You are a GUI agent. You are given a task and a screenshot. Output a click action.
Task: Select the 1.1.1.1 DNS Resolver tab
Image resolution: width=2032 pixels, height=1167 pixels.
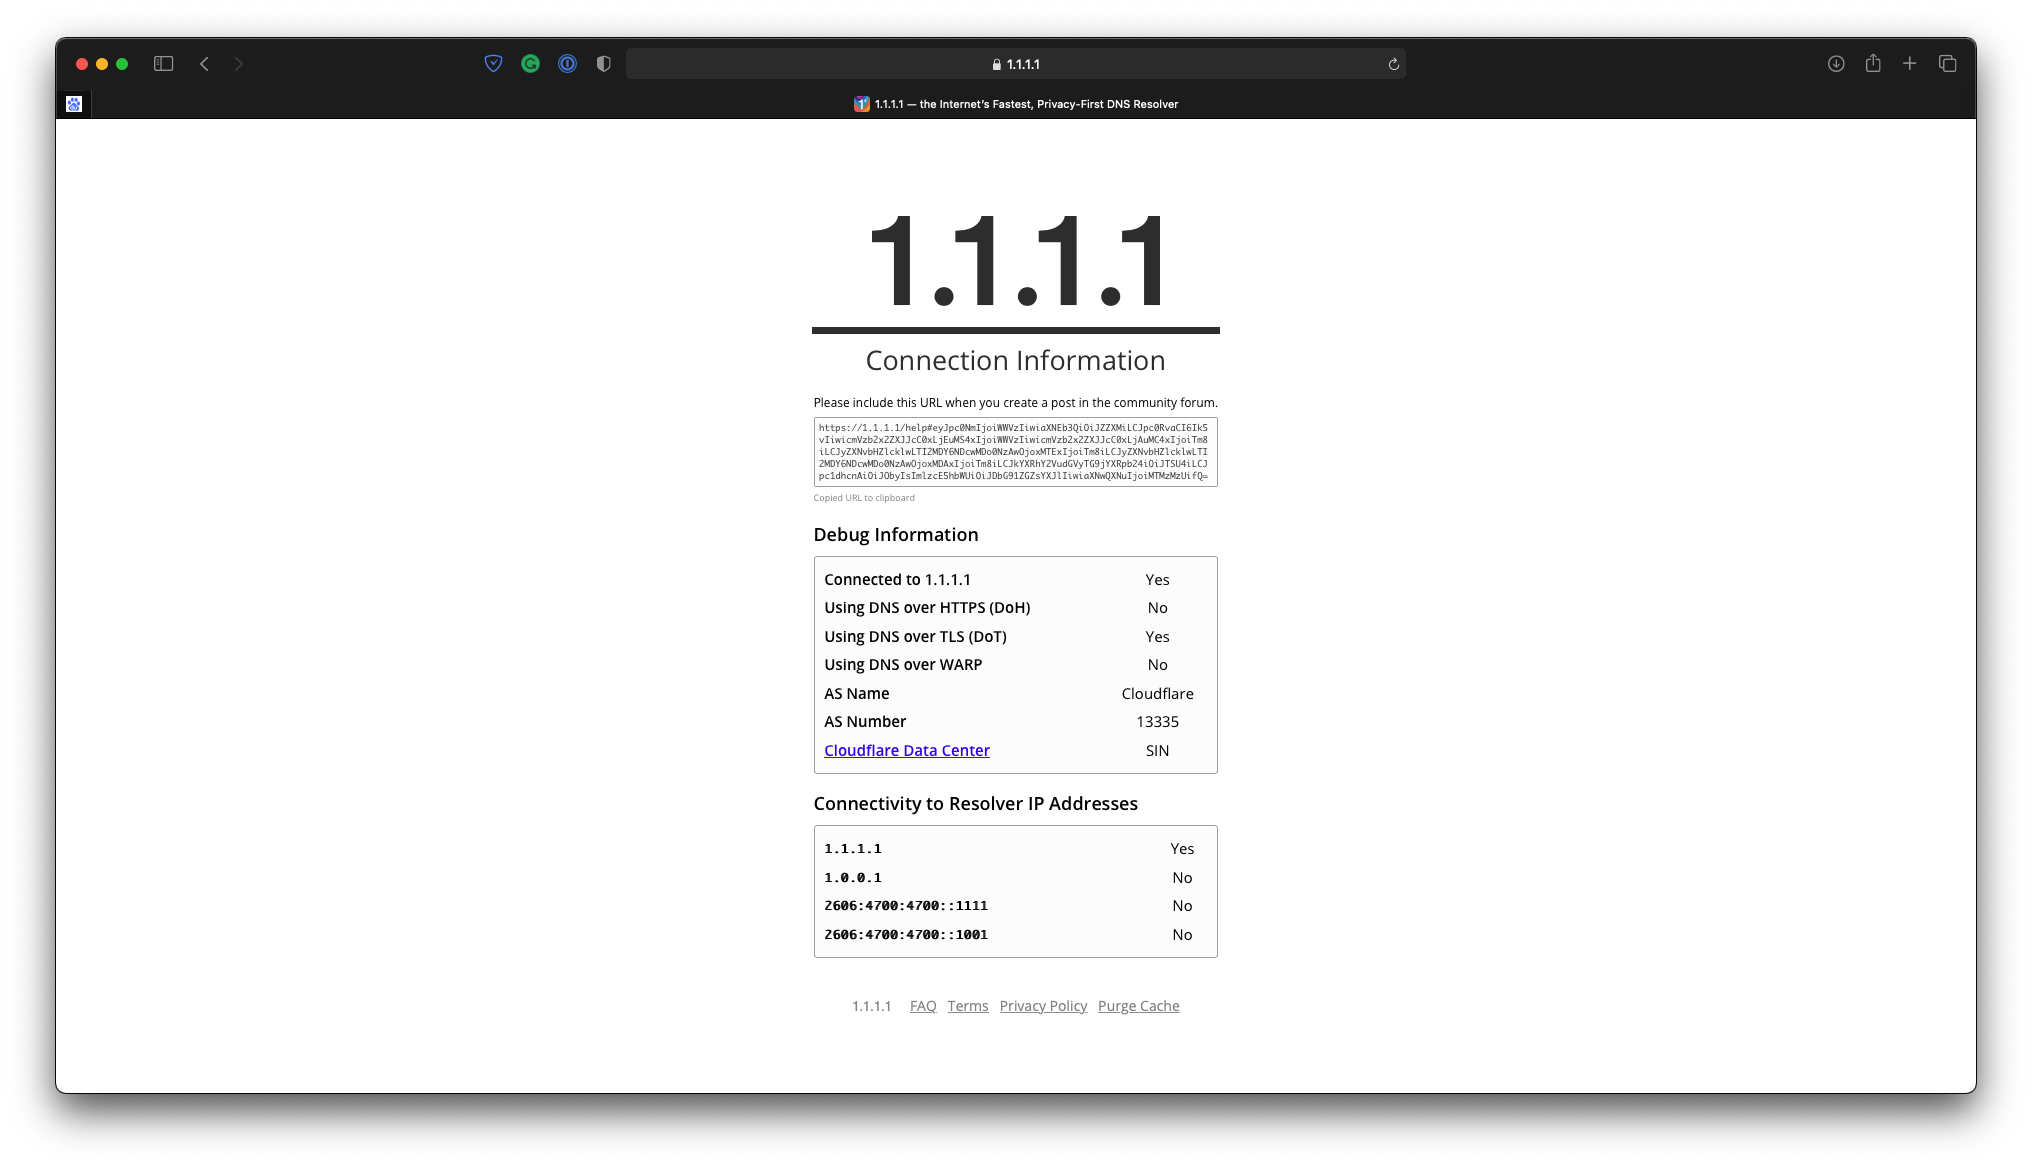1016,104
